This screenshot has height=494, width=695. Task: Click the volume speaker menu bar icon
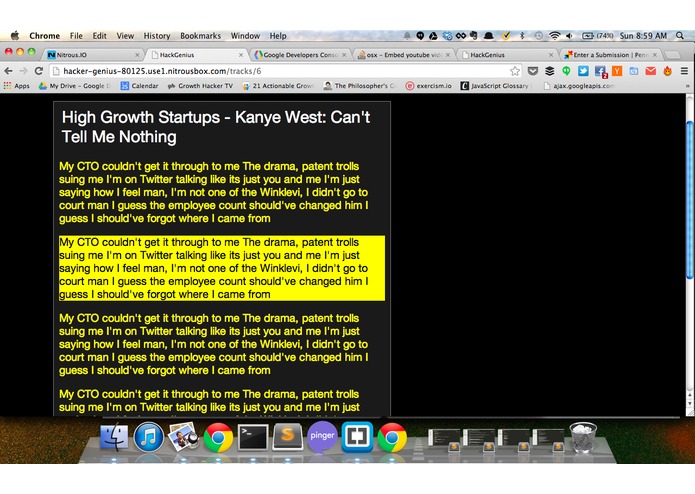point(570,35)
